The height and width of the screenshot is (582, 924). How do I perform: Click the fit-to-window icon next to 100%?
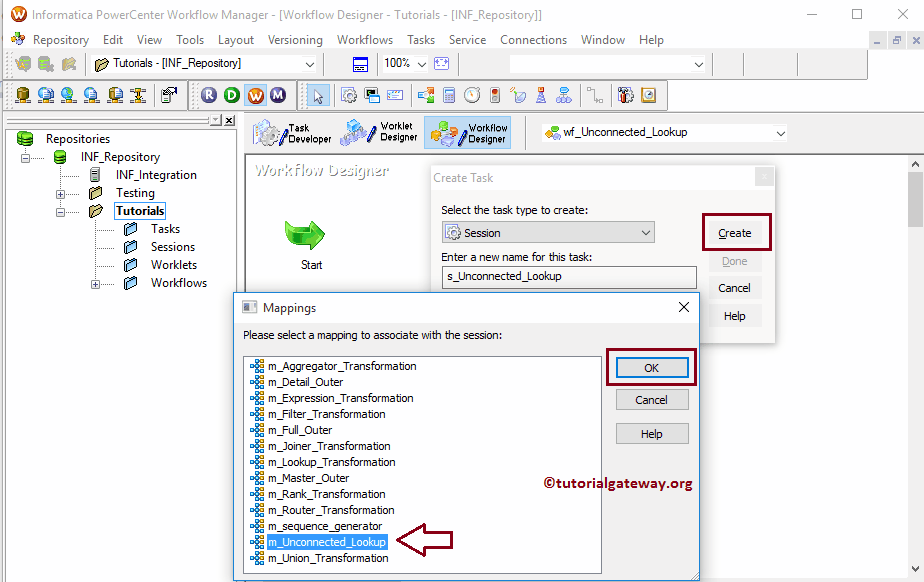coord(441,64)
